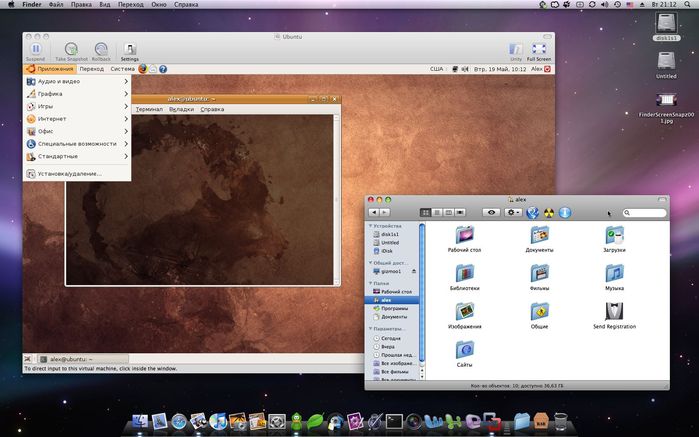The image size is (699, 437).
Task: Eject giamoo1 in Finder sidebar
Action: pyautogui.click(x=414, y=271)
